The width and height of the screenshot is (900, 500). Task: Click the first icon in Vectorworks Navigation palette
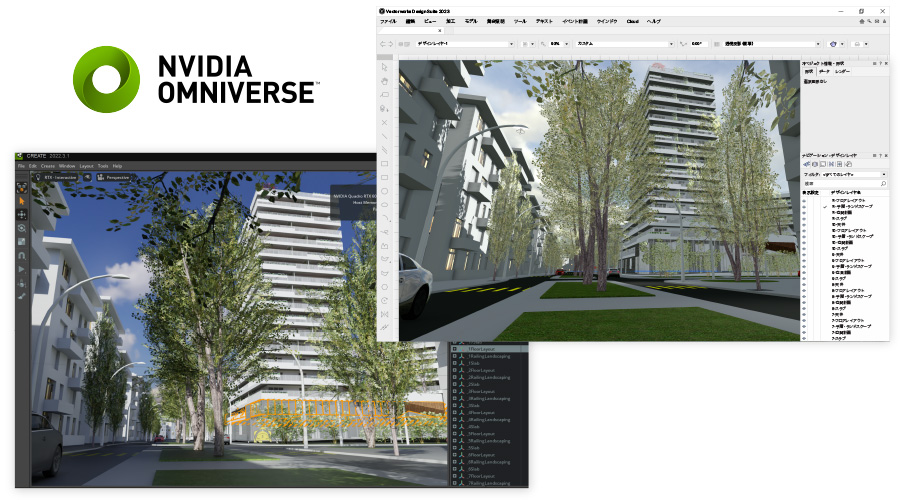point(806,164)
